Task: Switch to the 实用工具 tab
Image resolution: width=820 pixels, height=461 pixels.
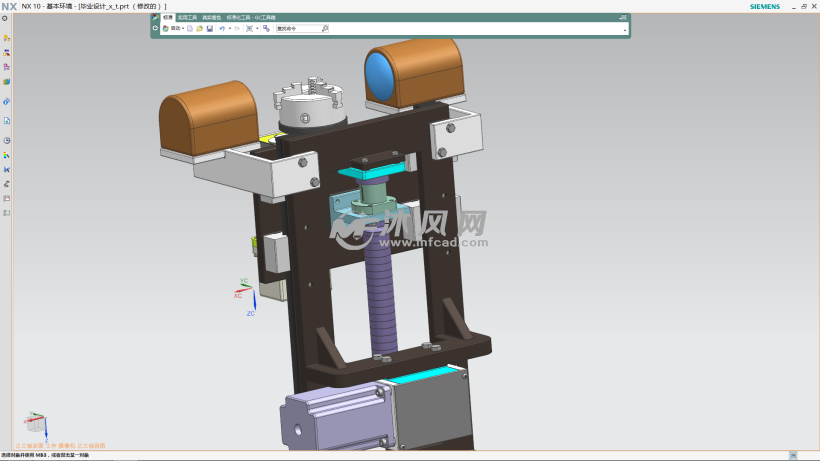Action: pos(187,17)
